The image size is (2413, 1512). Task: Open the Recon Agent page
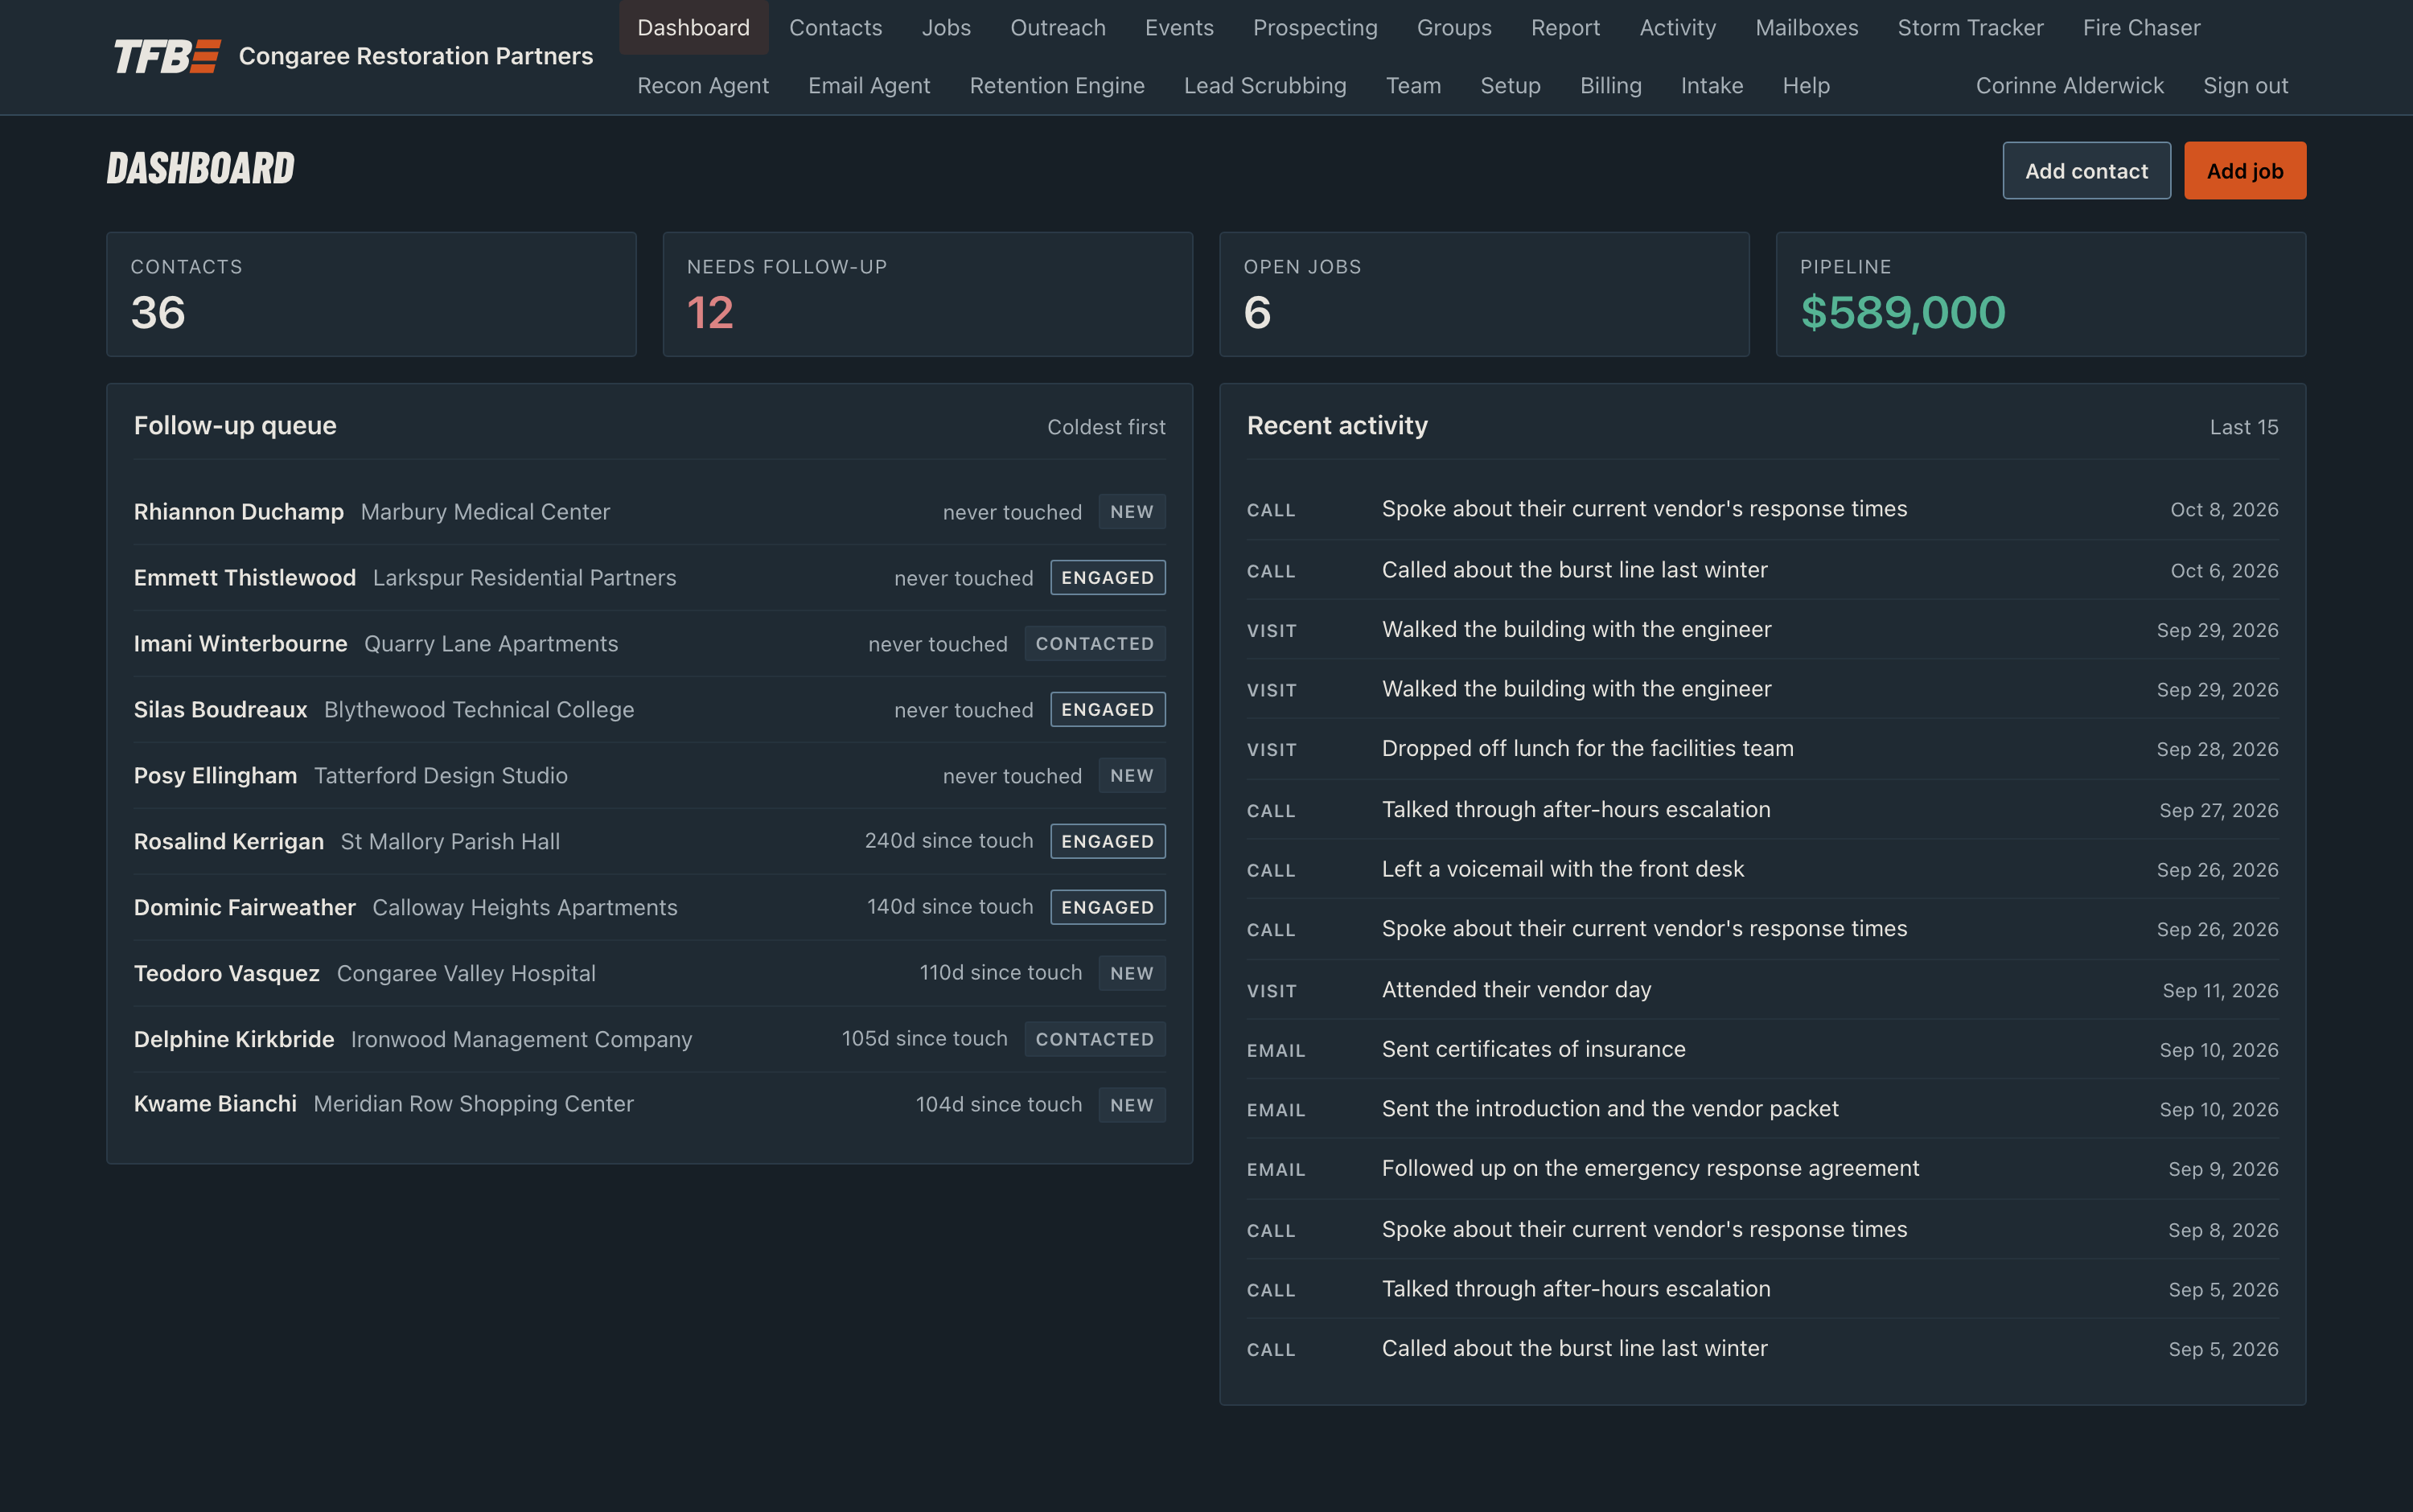pos(703,86)
